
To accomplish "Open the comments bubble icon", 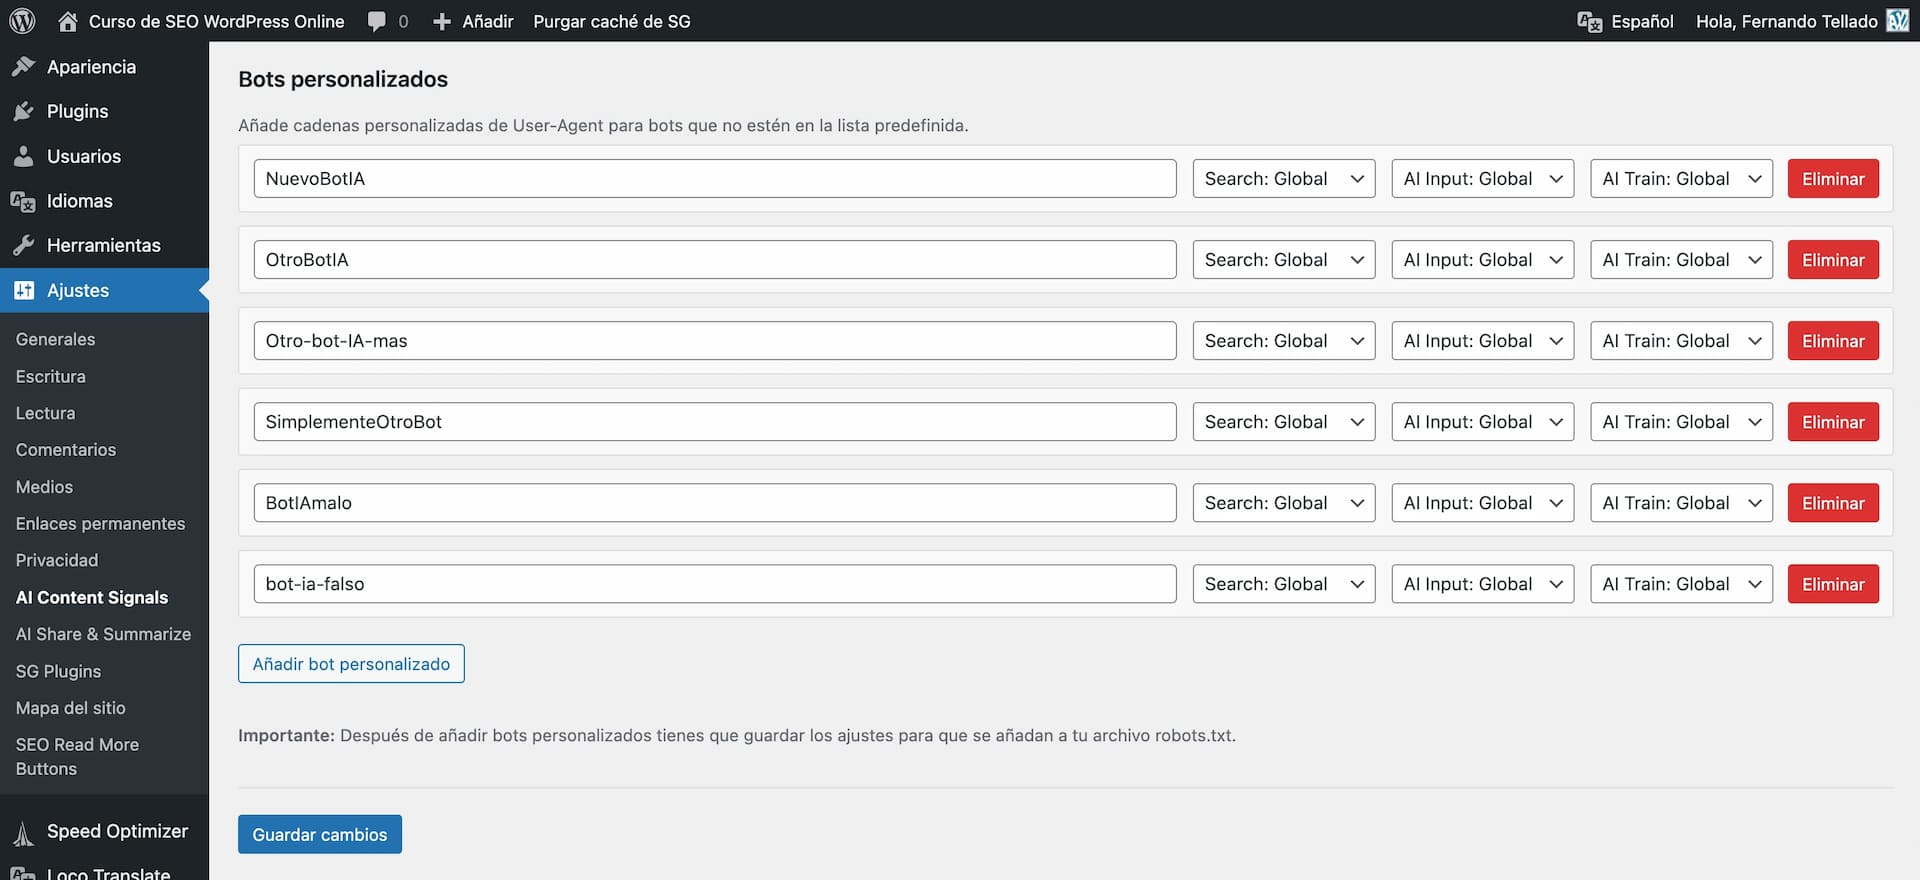I will [x=377, y=21].
